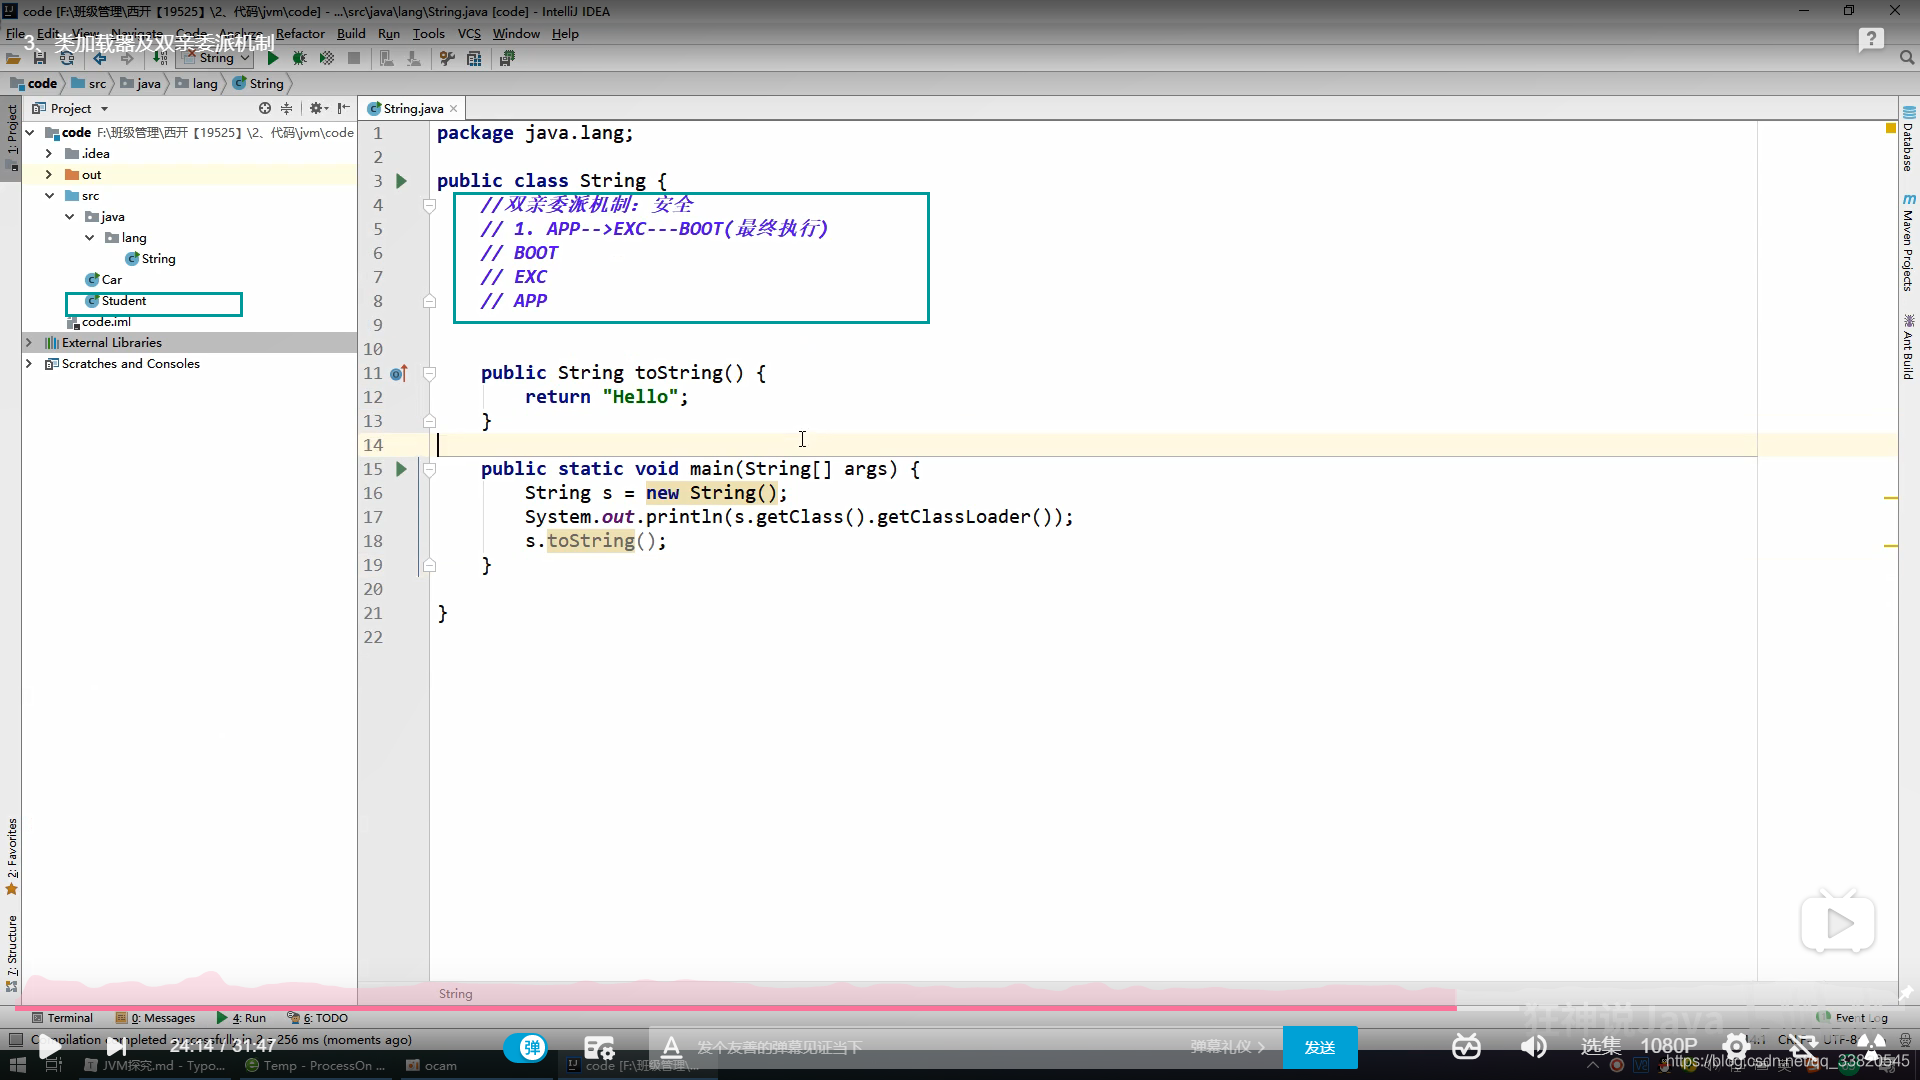Screen dimensions: 1920x1080
Task: Open the Refactor menu
Action: click(x=300, y=33)
